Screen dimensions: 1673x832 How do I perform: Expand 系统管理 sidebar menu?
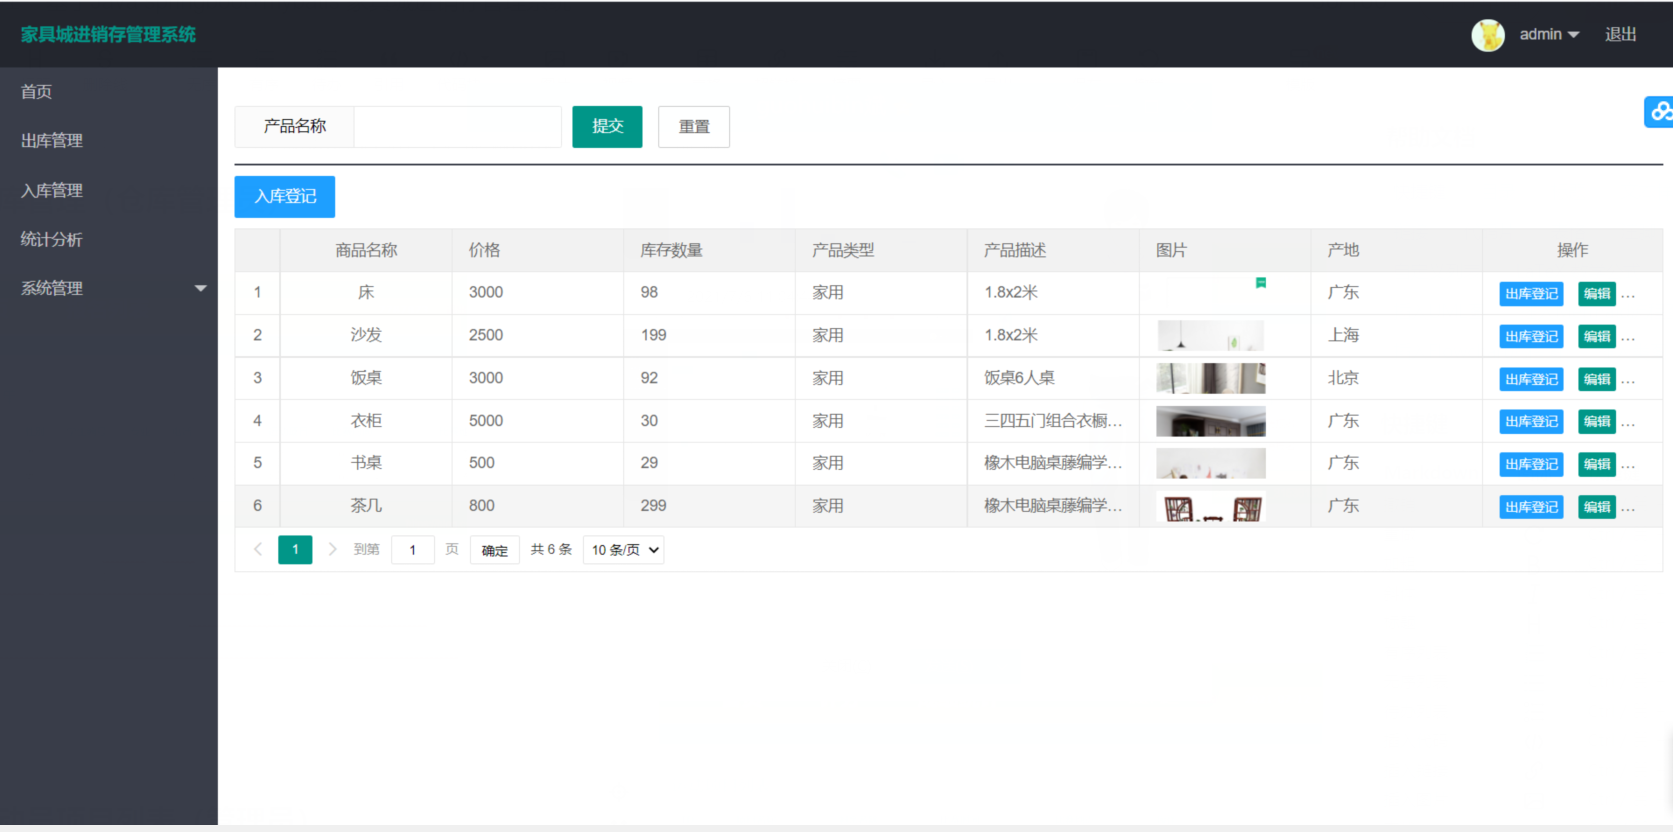coord(109,288)
